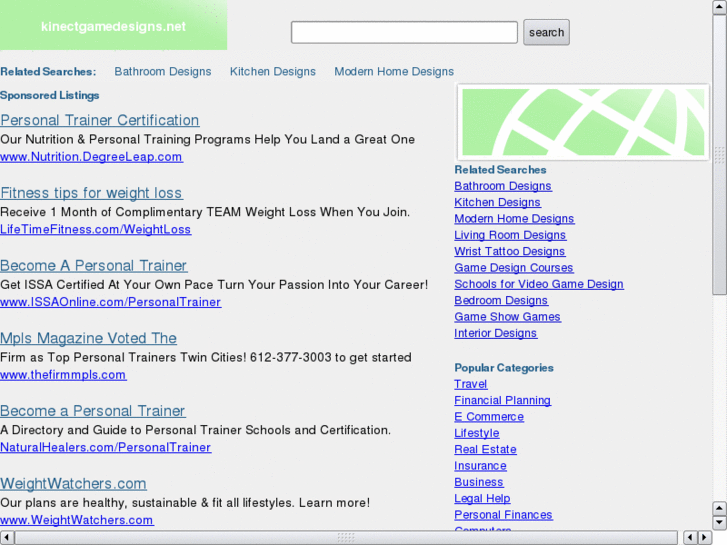Screen dimensions: 727x545
Task: Open Wrist Tattoo Designs link
Action: (x=510, y=251)
